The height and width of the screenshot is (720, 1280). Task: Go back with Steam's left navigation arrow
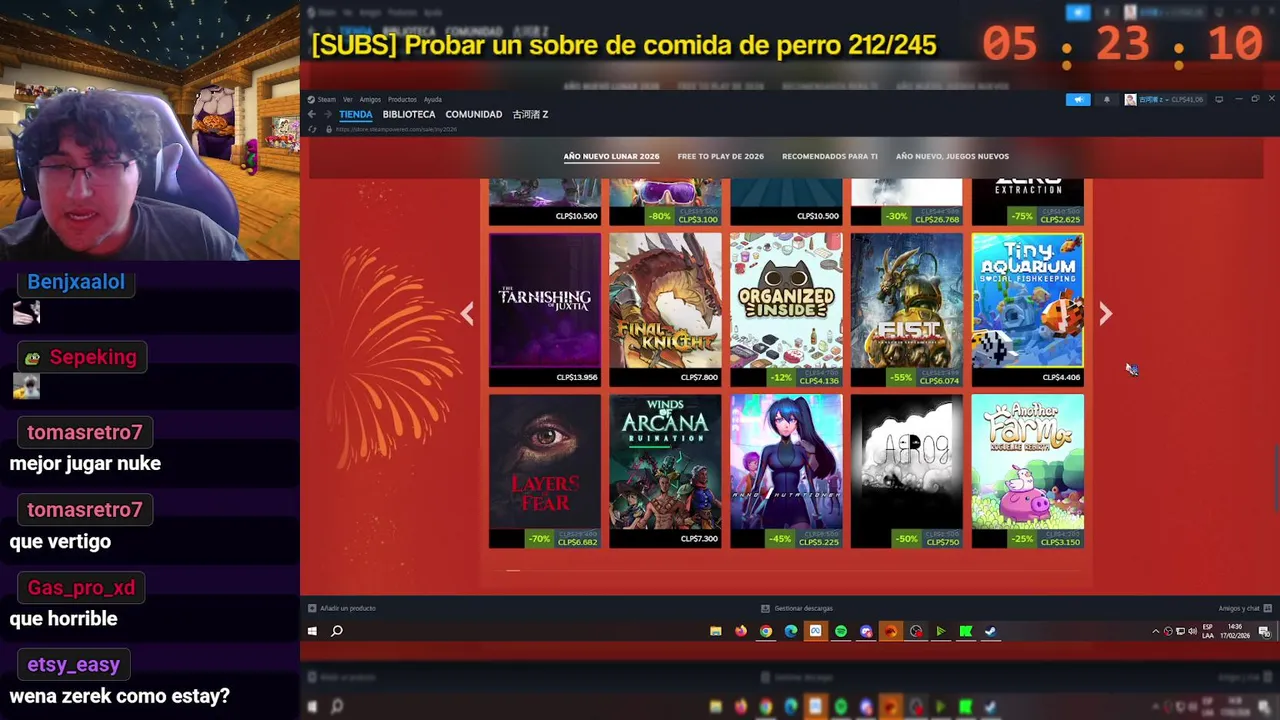tap(311, 114)
